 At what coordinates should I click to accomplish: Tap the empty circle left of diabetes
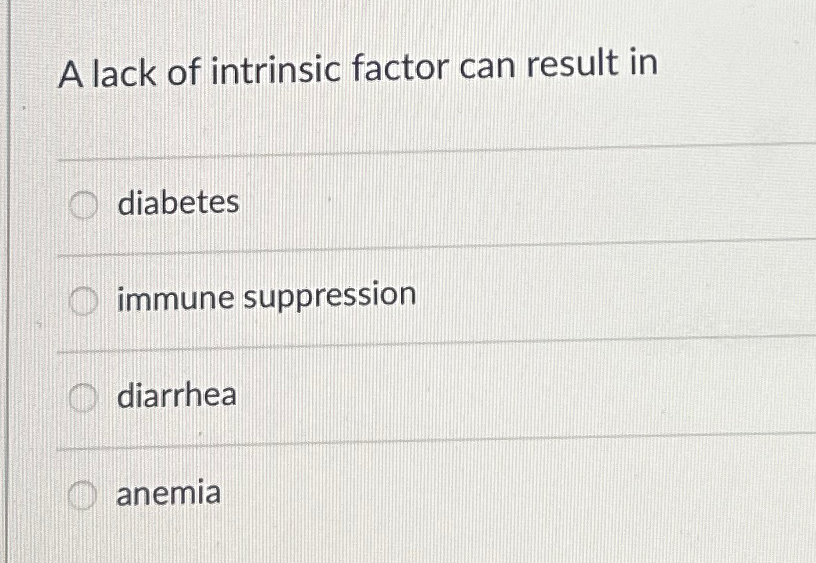[83, 205]
